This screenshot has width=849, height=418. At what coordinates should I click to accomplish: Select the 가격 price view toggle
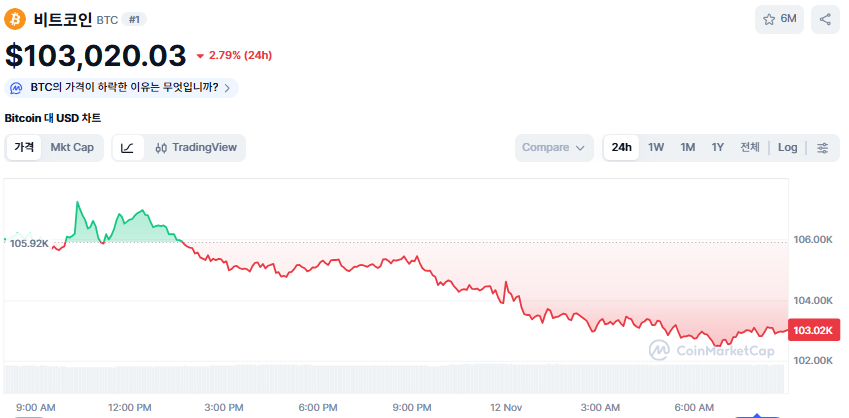click(24, 148)
